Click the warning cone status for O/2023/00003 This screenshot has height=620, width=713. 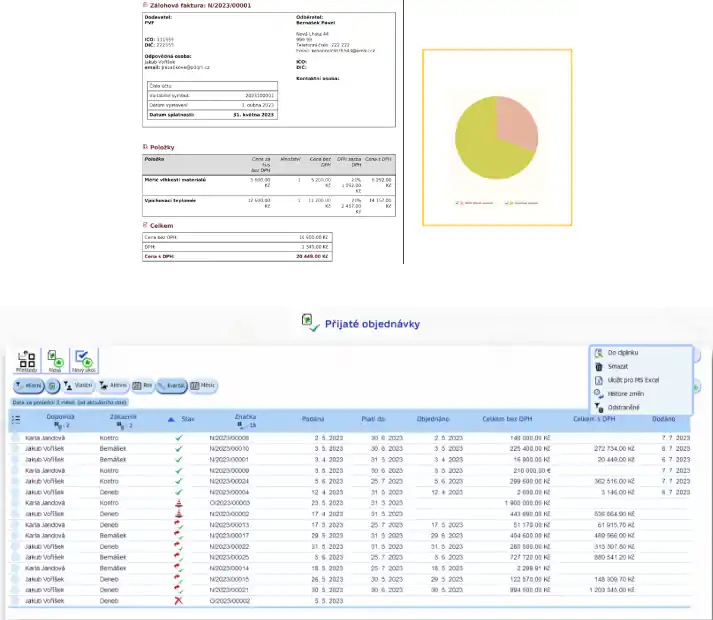point(179,503)
